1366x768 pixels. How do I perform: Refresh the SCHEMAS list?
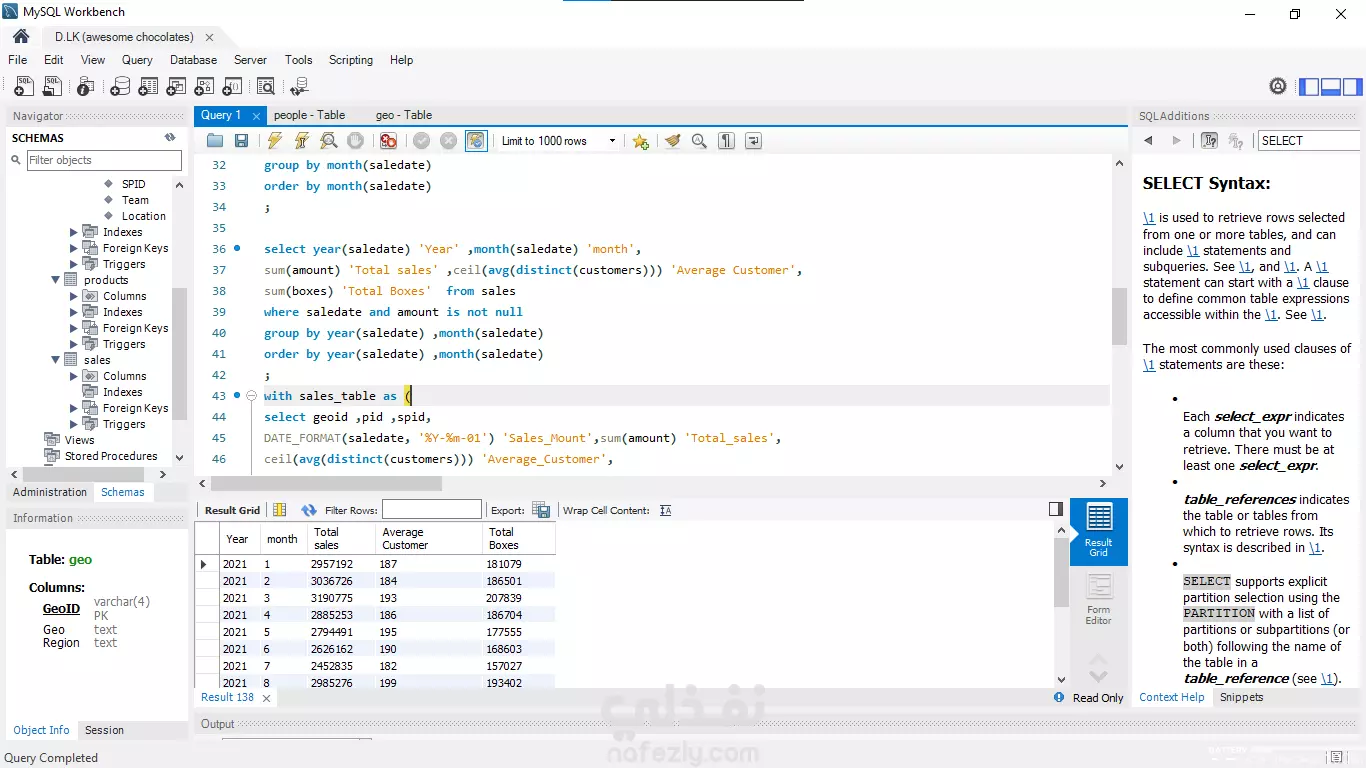coord(170,138)
